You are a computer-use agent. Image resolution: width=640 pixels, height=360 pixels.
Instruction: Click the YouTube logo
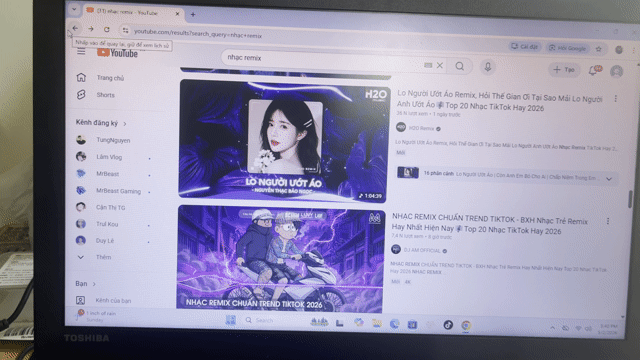point(118,53)
